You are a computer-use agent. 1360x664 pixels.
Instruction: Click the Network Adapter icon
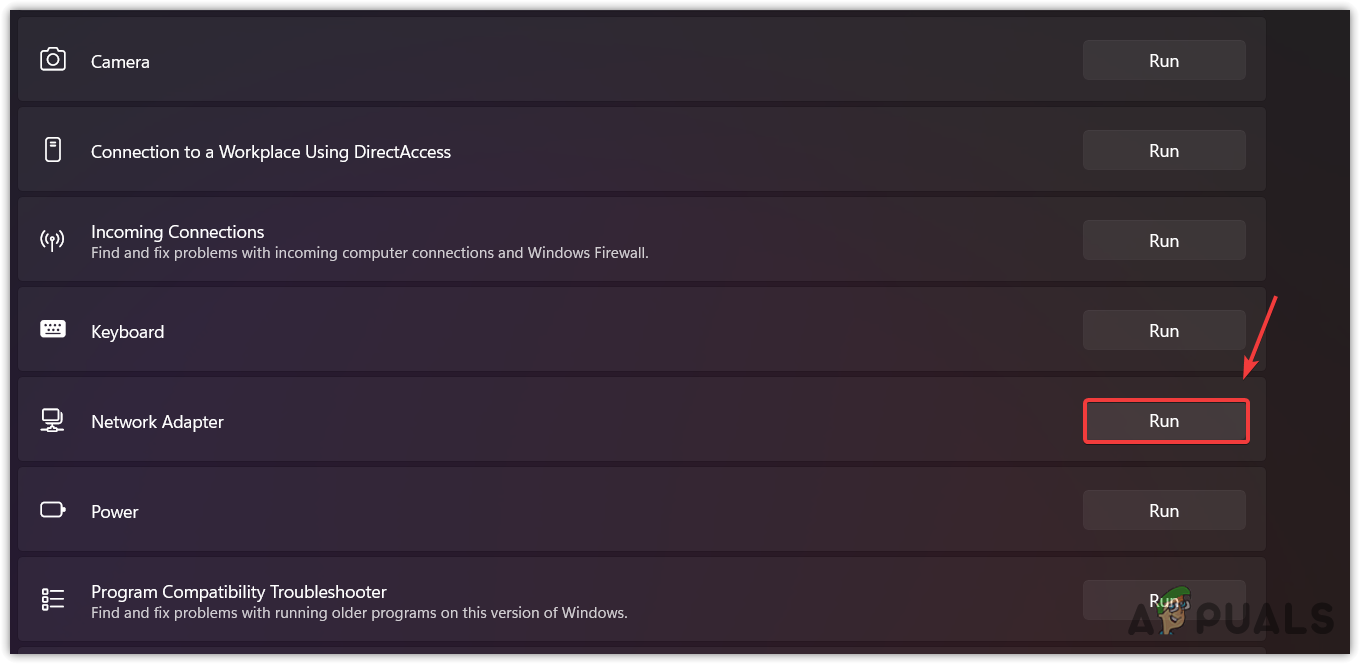point(52,421)
